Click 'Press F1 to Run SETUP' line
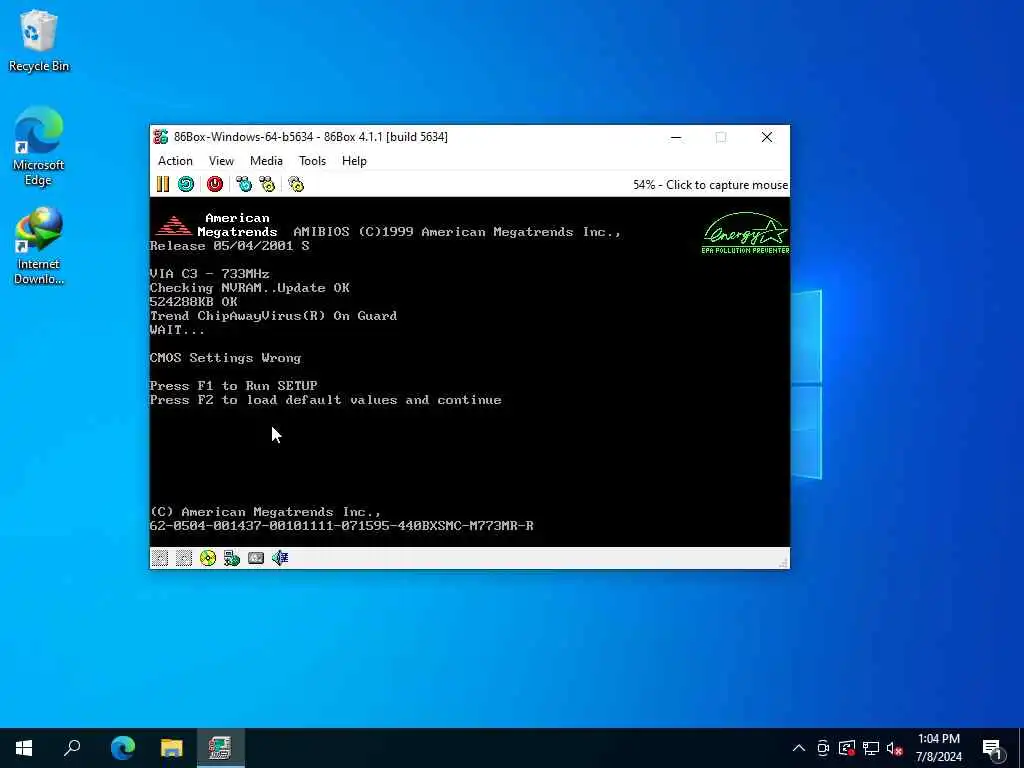This screenshot has height=768, width=1024. click(x=234, y=386)
